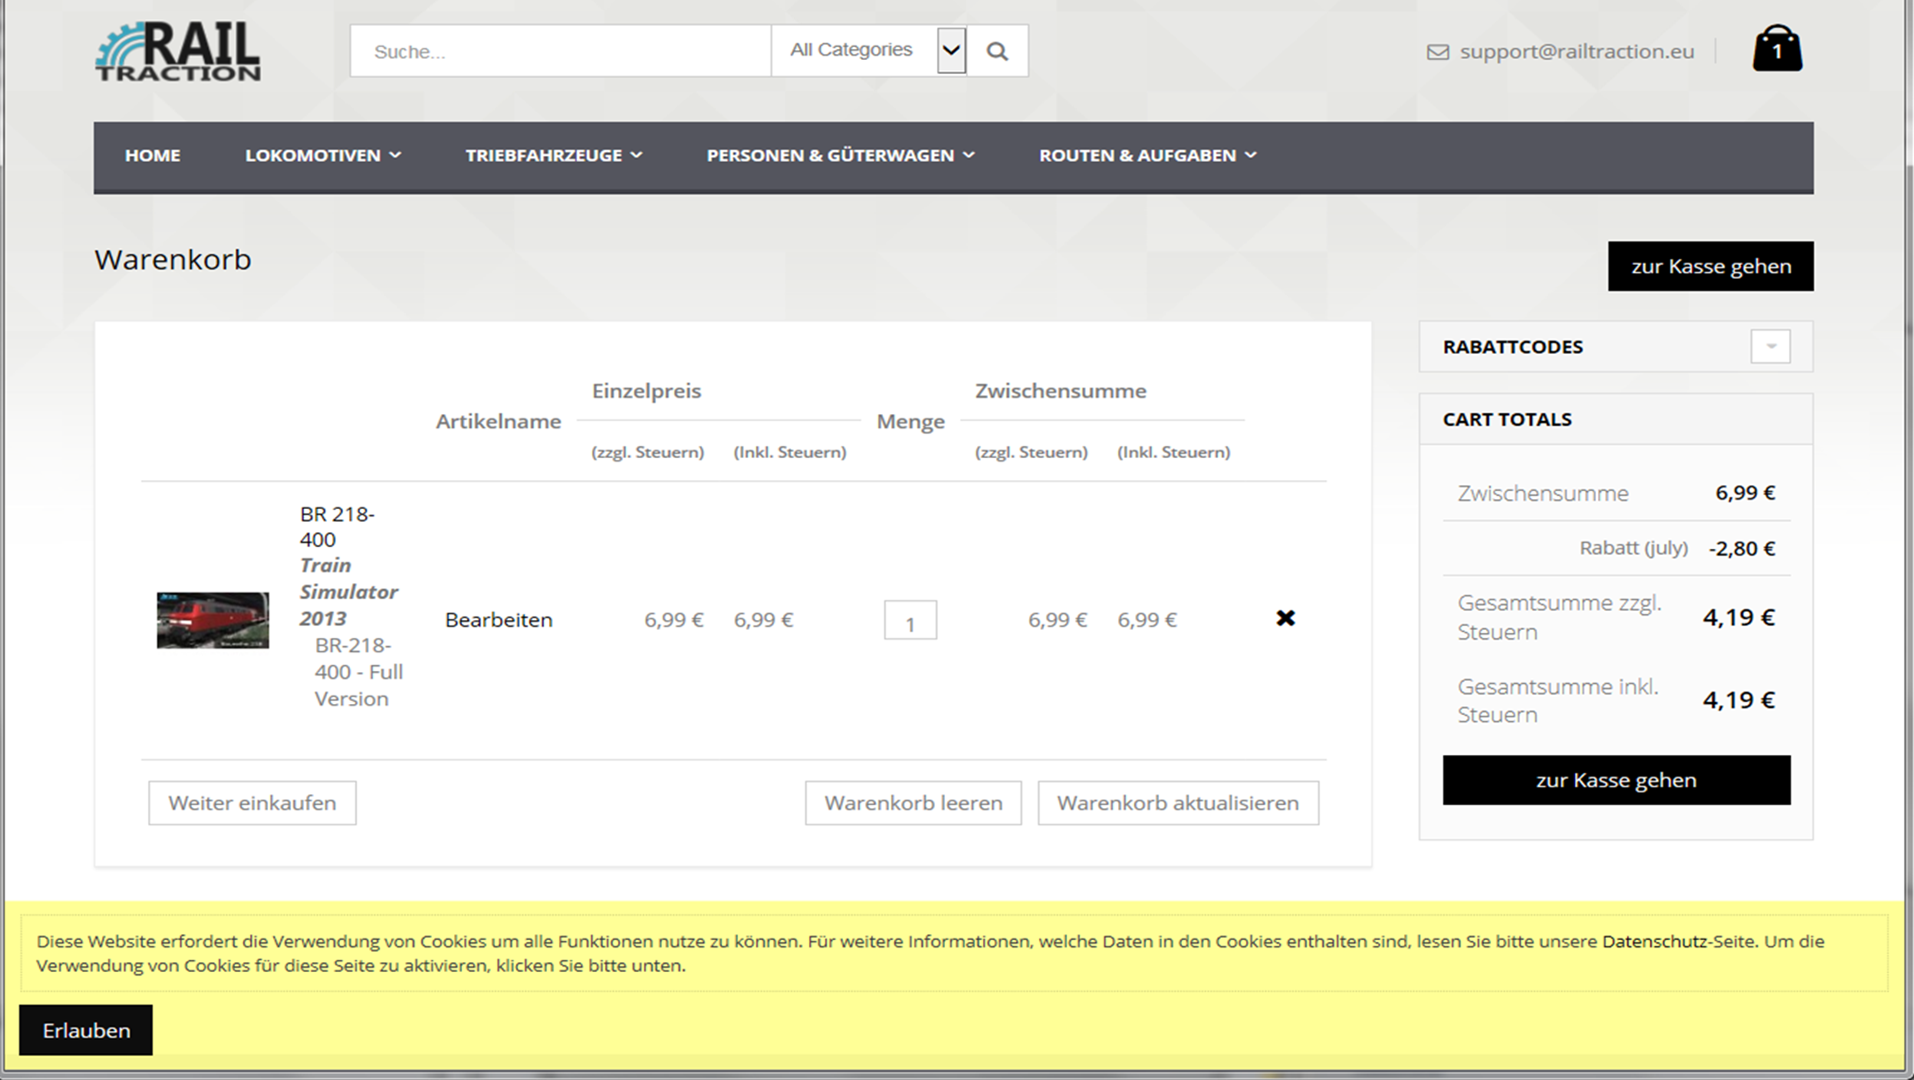1914x1080 pixels.
Task: Go to the Home menu item
Action: pyautogui.click(x=153, y=155)
